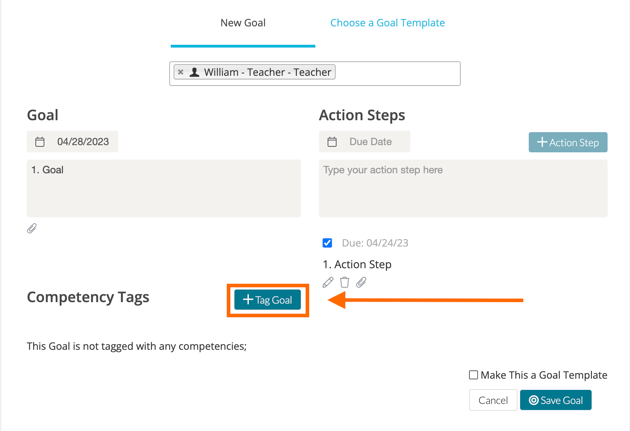Screen dimensions: 630x431
Task: Delete the action step using trash icon
Action: click(345, 283)
